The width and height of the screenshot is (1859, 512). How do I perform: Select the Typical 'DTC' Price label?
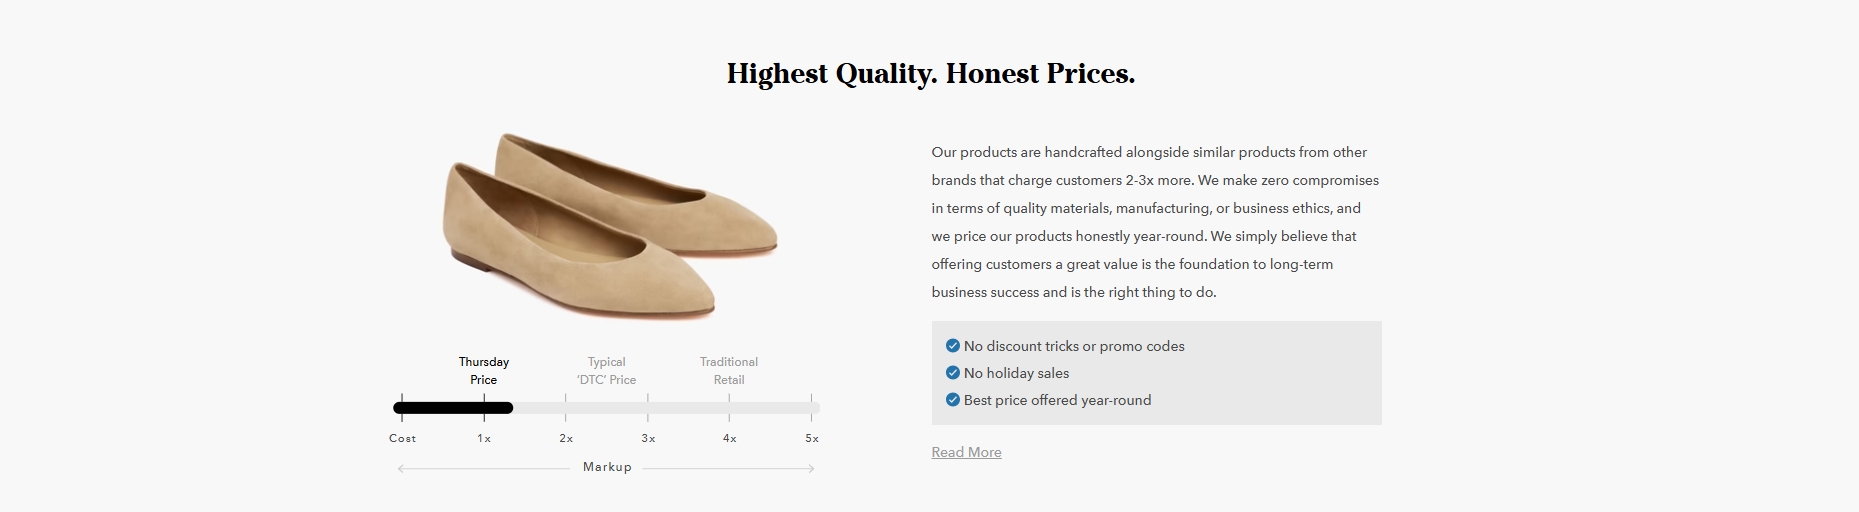click(x=606, y=371)
